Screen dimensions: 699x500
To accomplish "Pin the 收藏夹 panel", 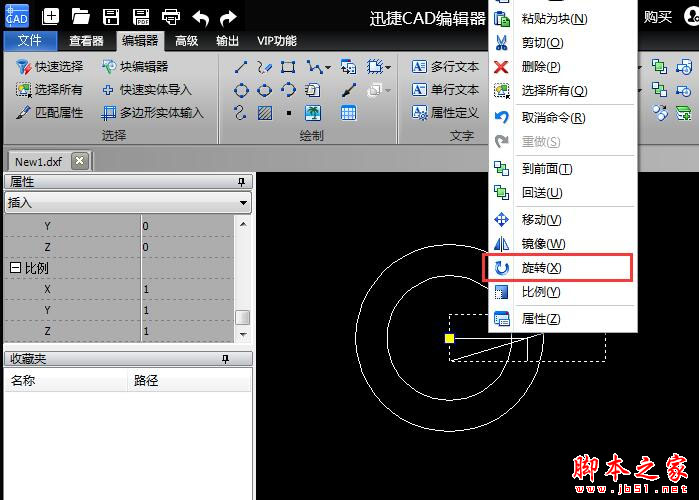I will tap(226, 359).
